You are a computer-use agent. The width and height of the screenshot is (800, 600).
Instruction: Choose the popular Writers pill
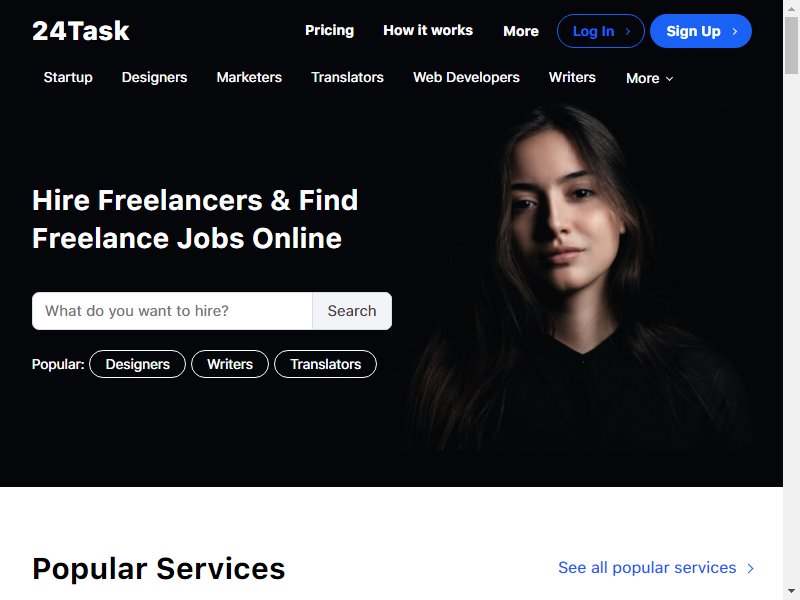tap(230, 364)
